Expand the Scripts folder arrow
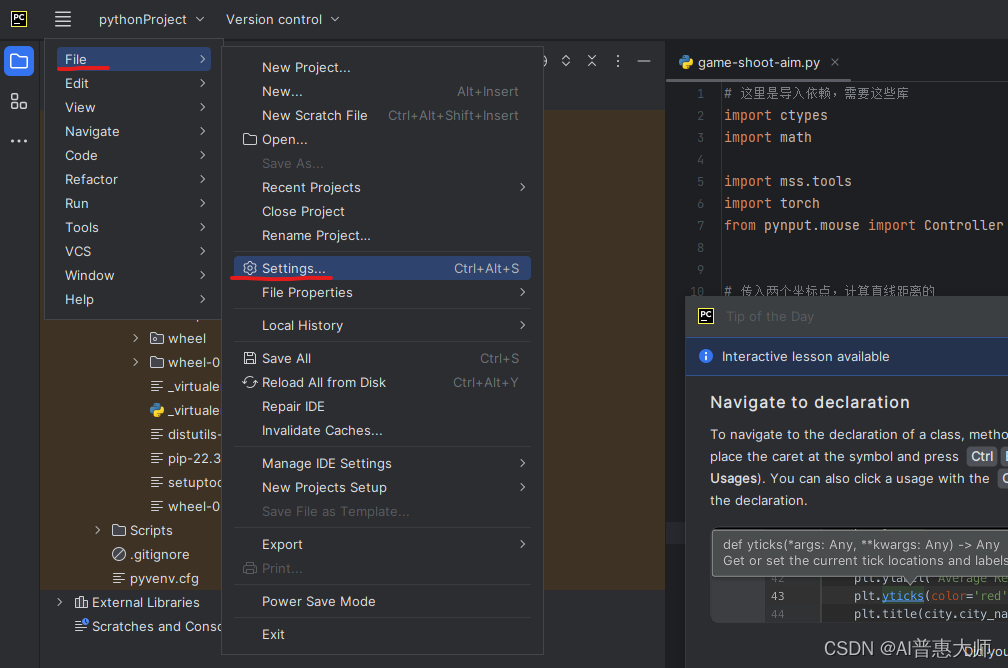The height and width of the screenshot is (668, 1008). pyautogui.click(x=97, y=530)
